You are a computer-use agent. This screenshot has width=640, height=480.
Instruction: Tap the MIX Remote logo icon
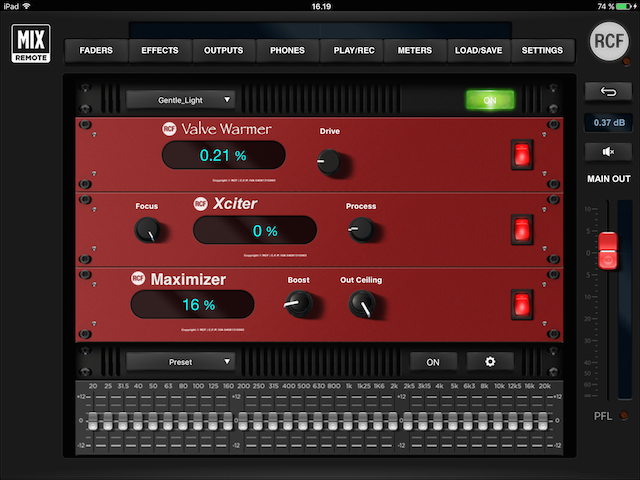pos(31,43)
